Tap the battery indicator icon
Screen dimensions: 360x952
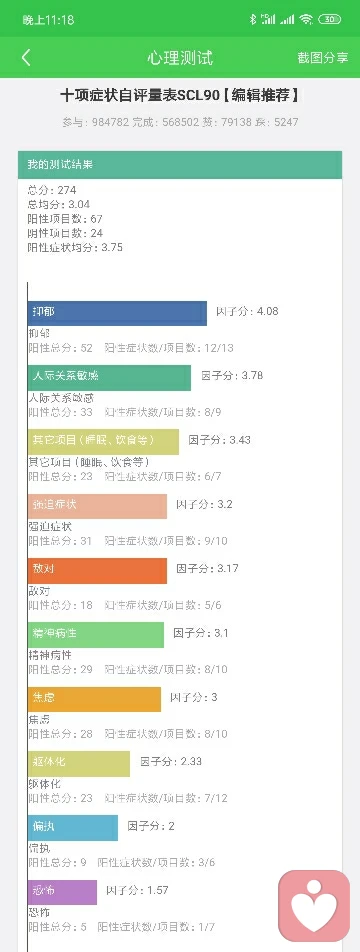pos(329,19)
